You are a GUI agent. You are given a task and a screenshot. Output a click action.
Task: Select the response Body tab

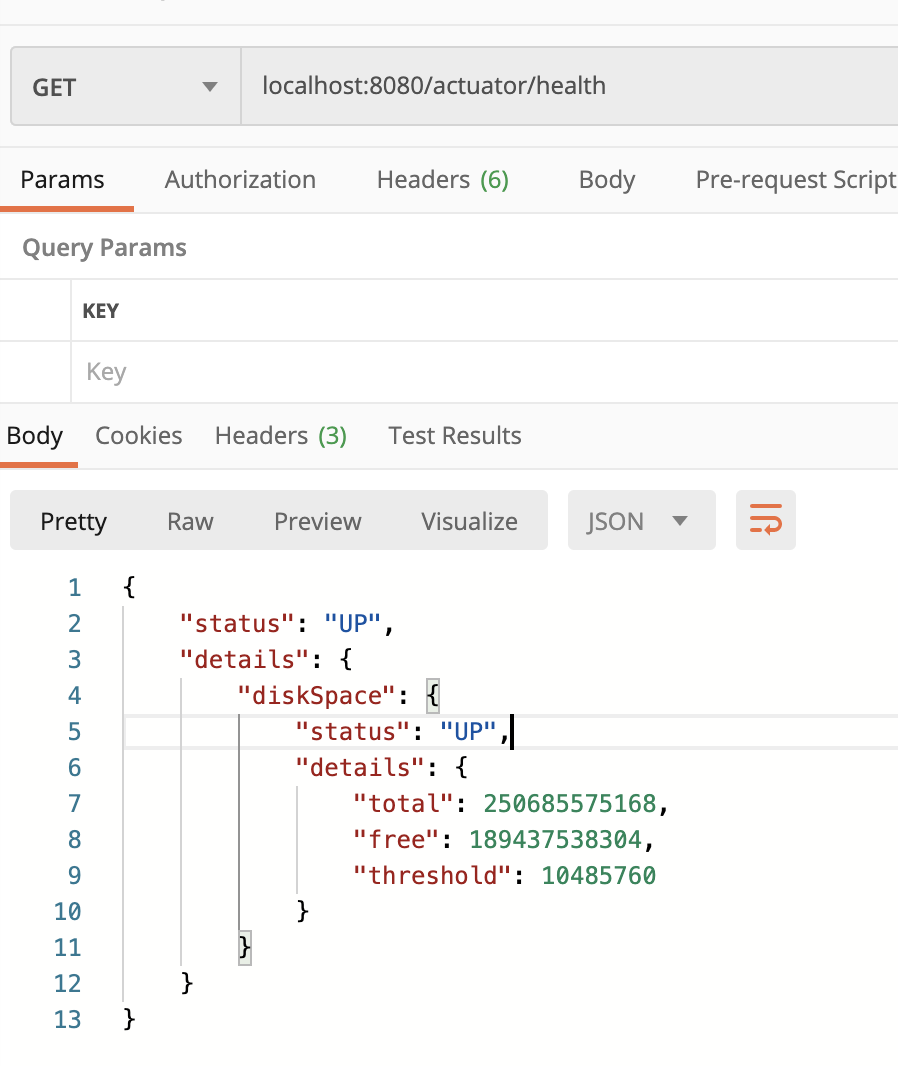pos(35,436)
